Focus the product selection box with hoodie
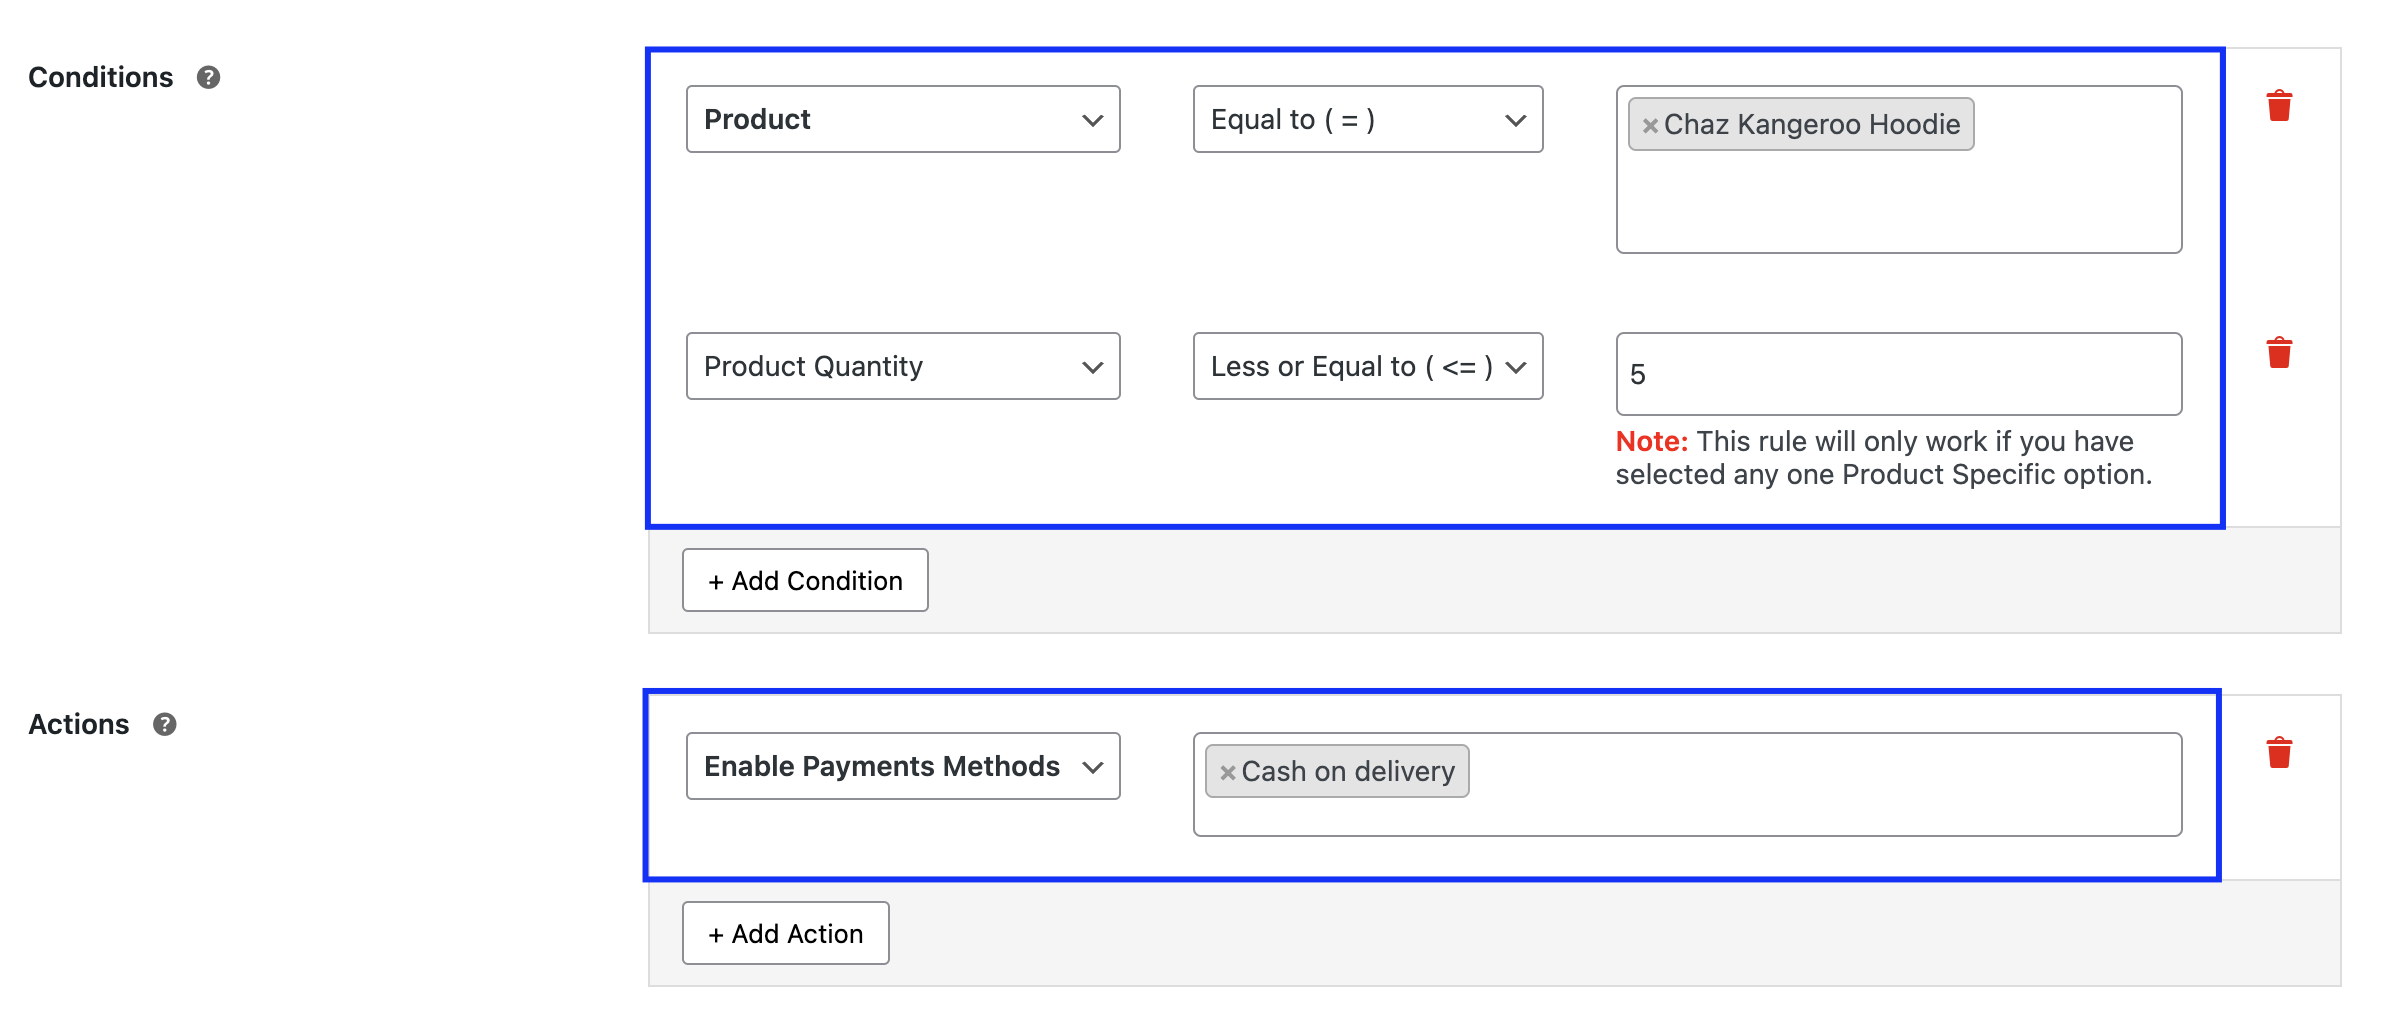The image size is (2382, 1032). [x=1898, y=169]
